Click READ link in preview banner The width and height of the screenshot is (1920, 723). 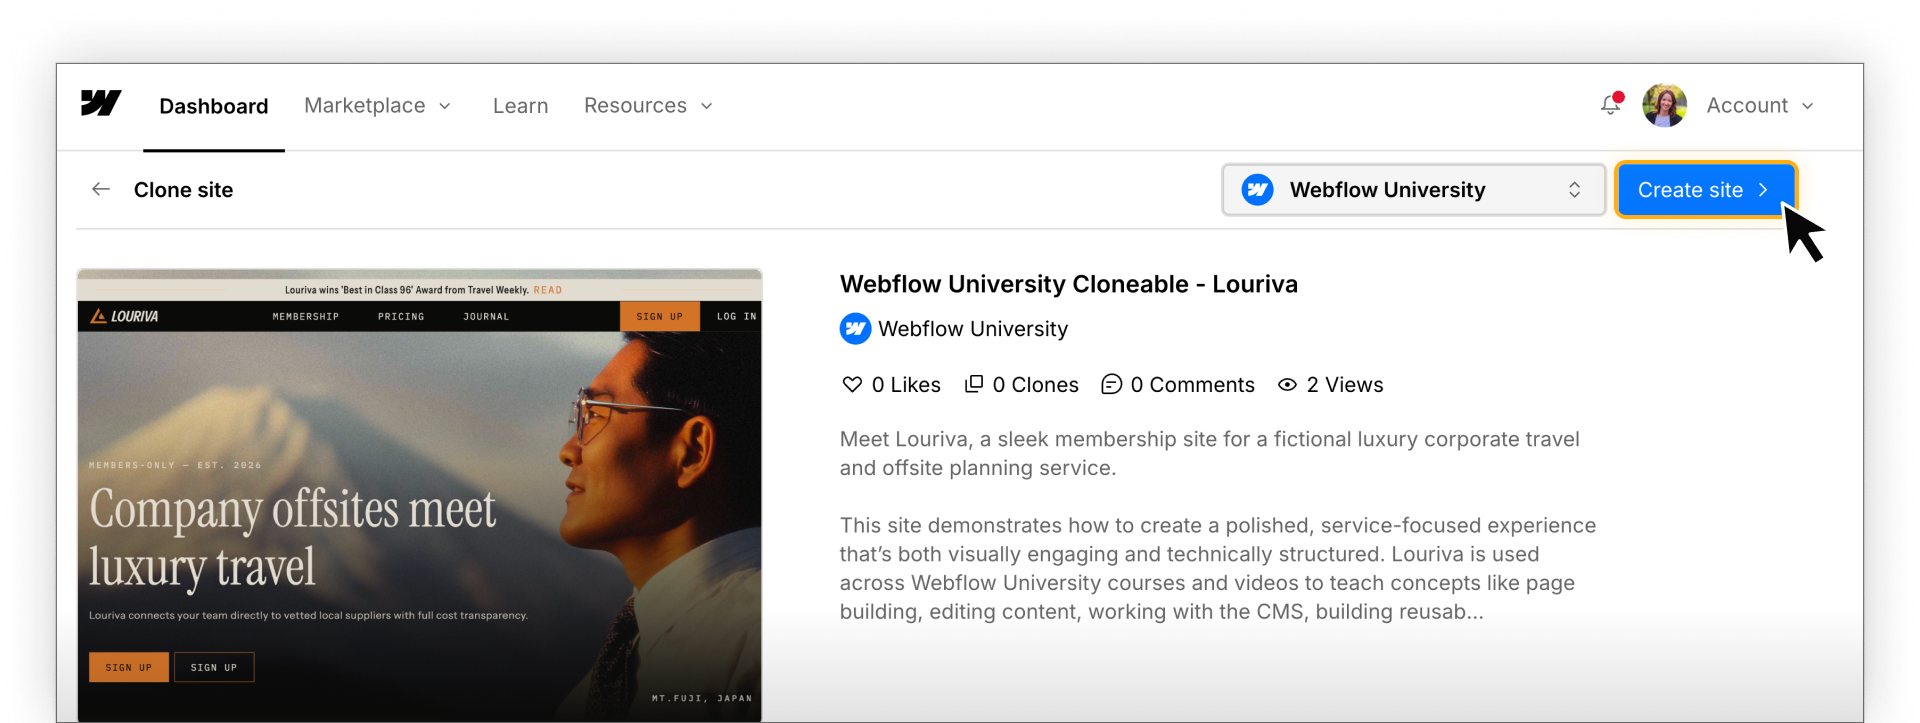coord(548,290)
